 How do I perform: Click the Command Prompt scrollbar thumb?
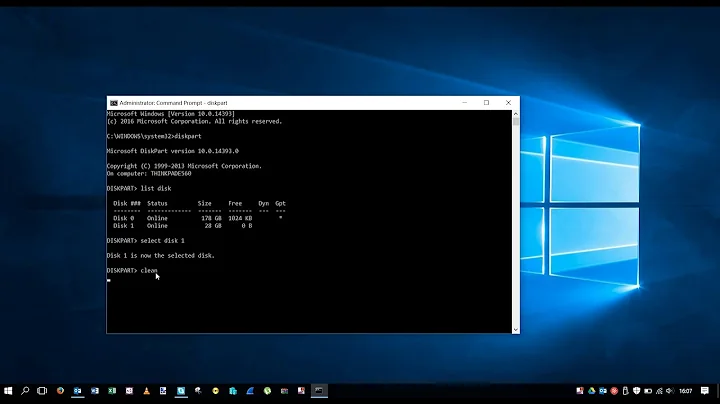tap(516, 122)
